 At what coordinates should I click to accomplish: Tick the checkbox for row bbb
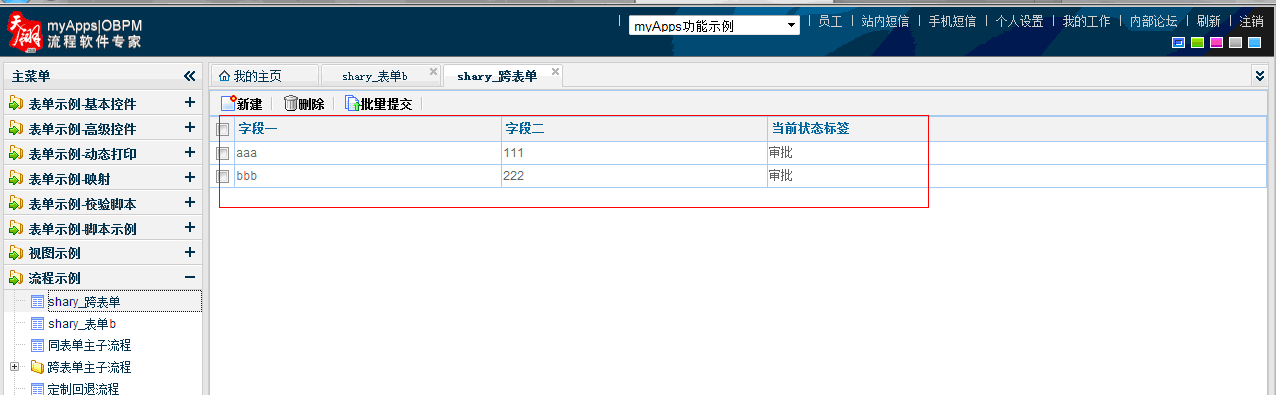click(x=223, y=176)
